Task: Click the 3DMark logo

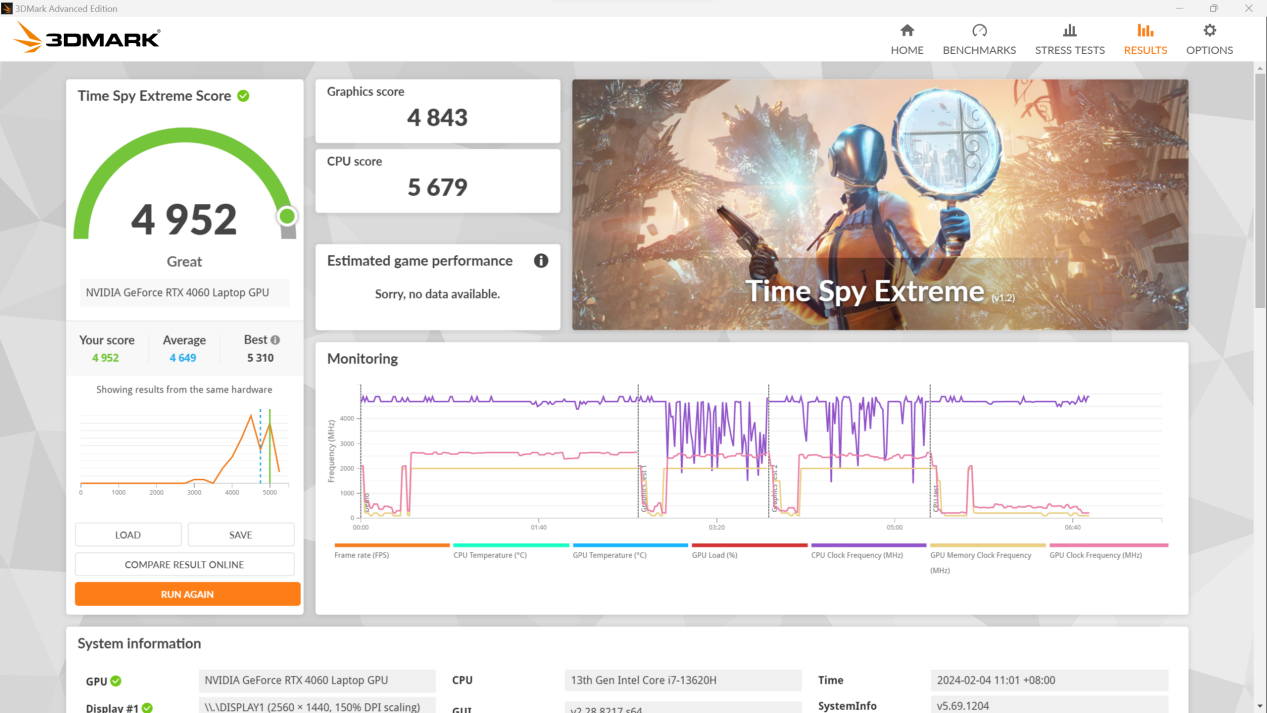Action: 87,39
